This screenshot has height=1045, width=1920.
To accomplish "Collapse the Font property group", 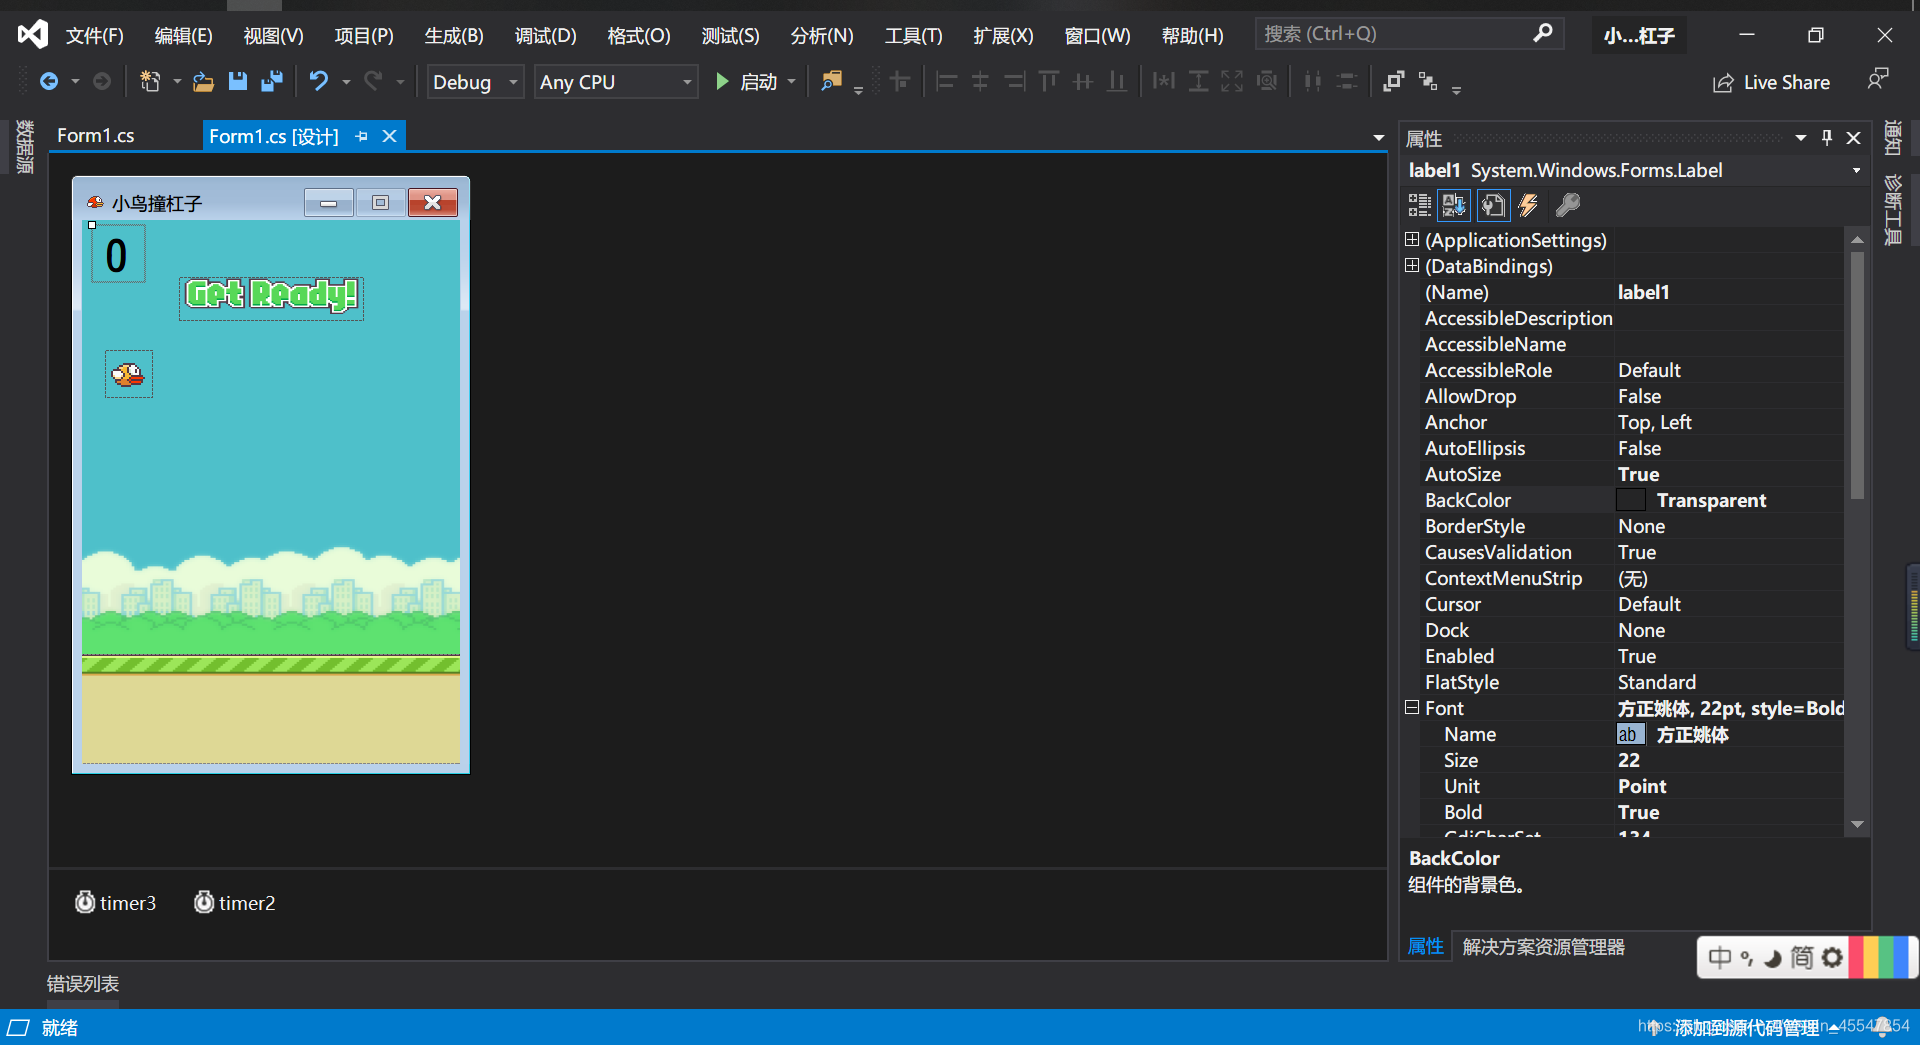I will (x=1412, y=707).
